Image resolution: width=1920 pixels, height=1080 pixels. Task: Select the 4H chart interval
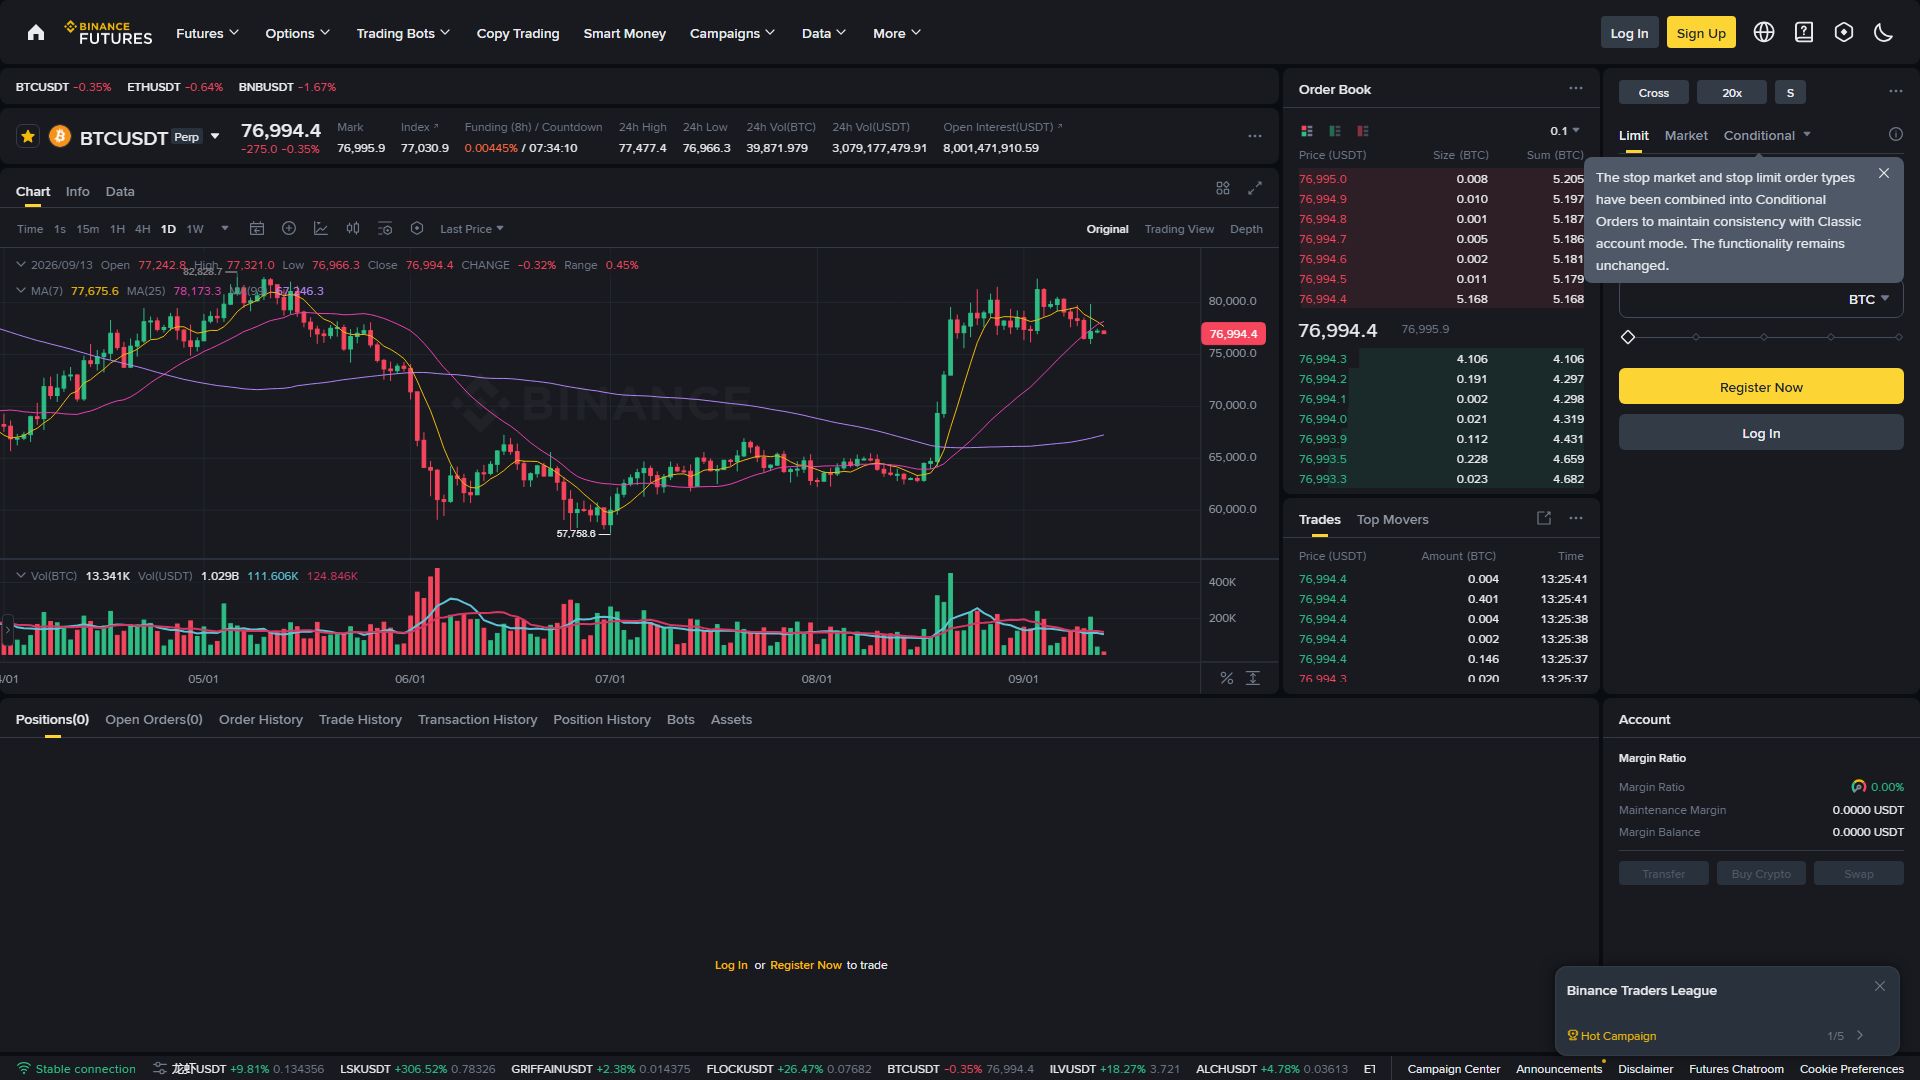tap(143, 229)
